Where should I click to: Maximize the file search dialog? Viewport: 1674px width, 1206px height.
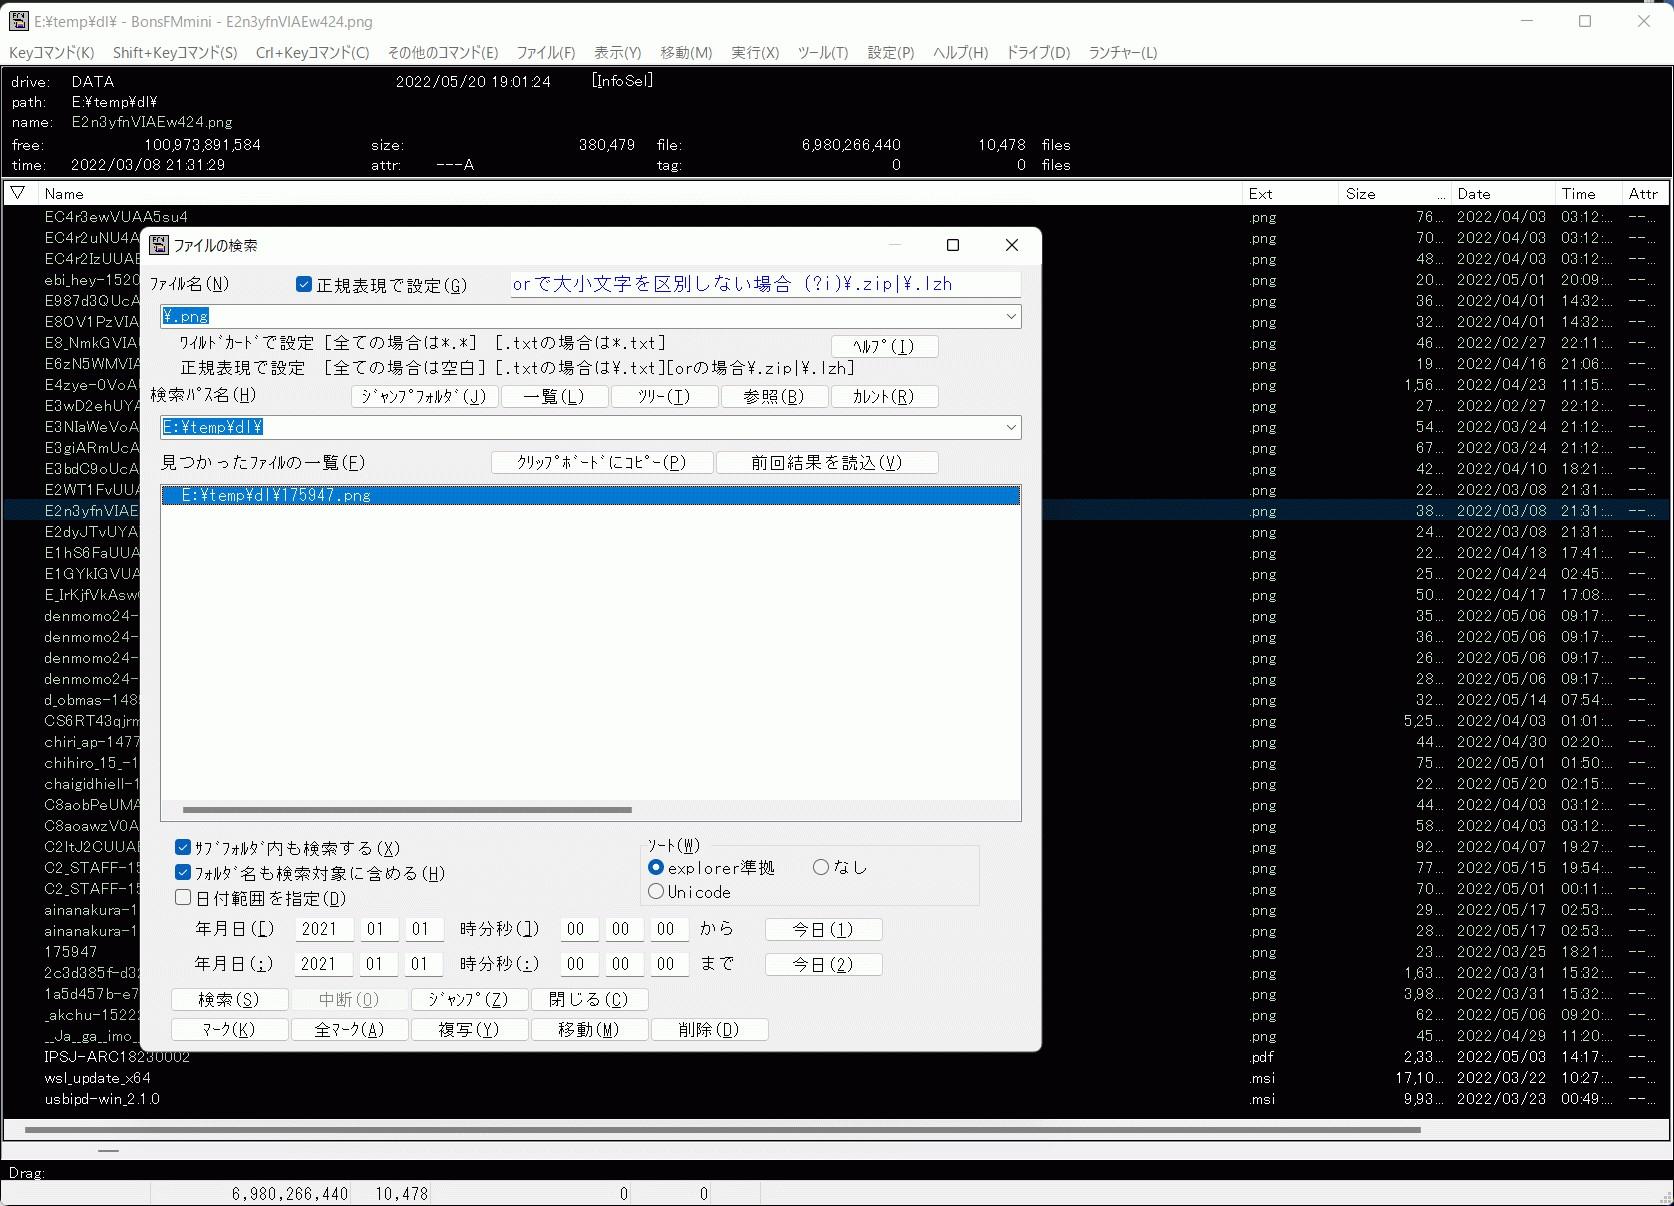pyautogui.click(x=952, y=245)
